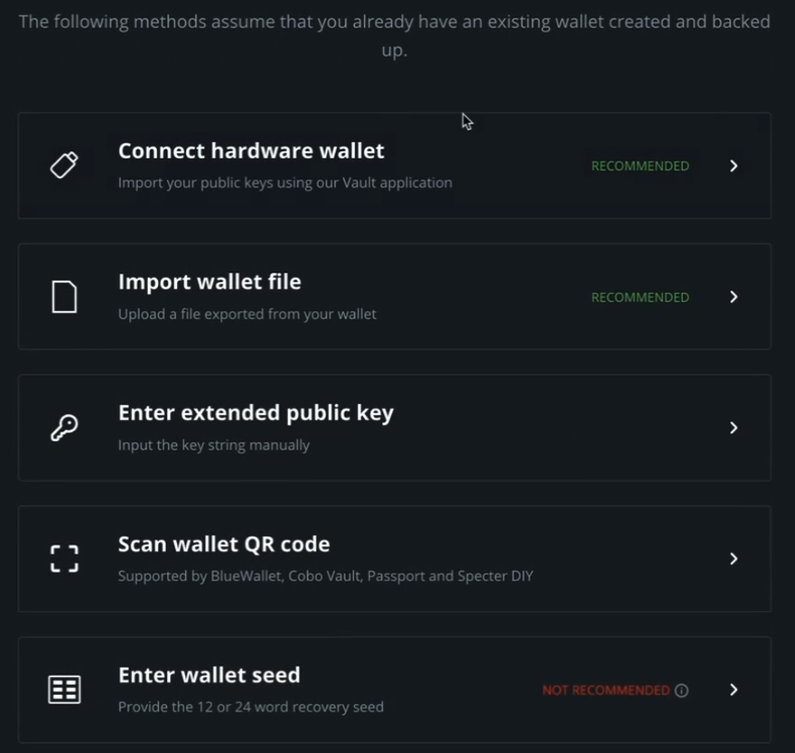Choose Enter wallet seed option
Screen dimensions: 795x753
209,676
